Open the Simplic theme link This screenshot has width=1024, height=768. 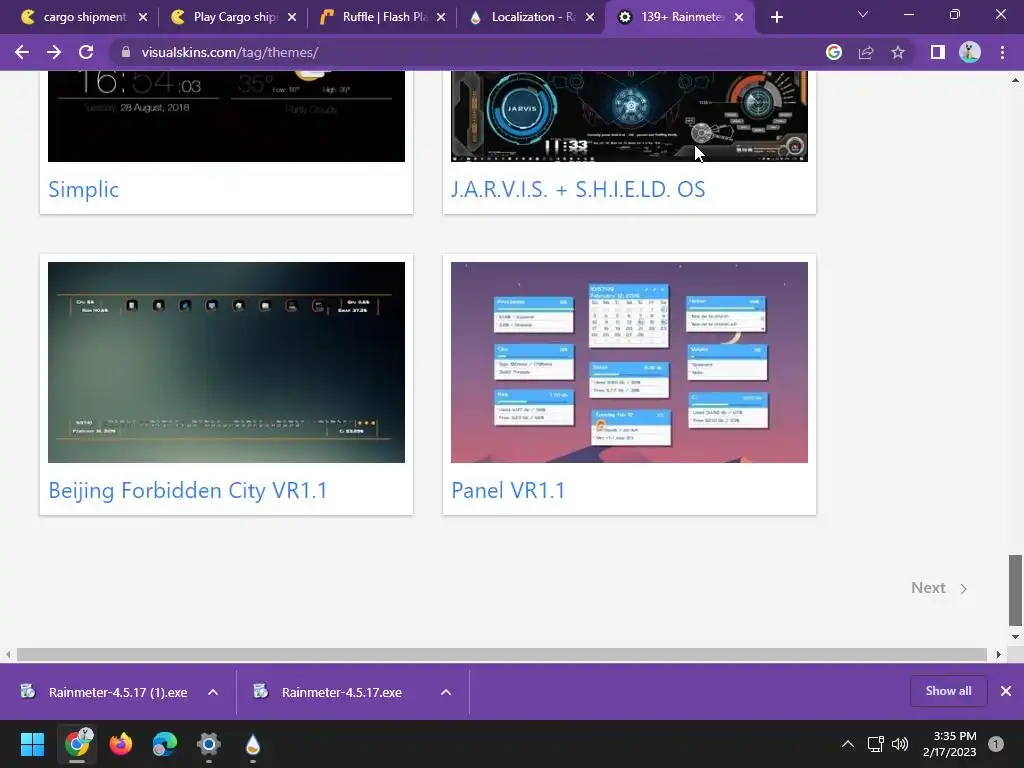(x=84, y=189)
